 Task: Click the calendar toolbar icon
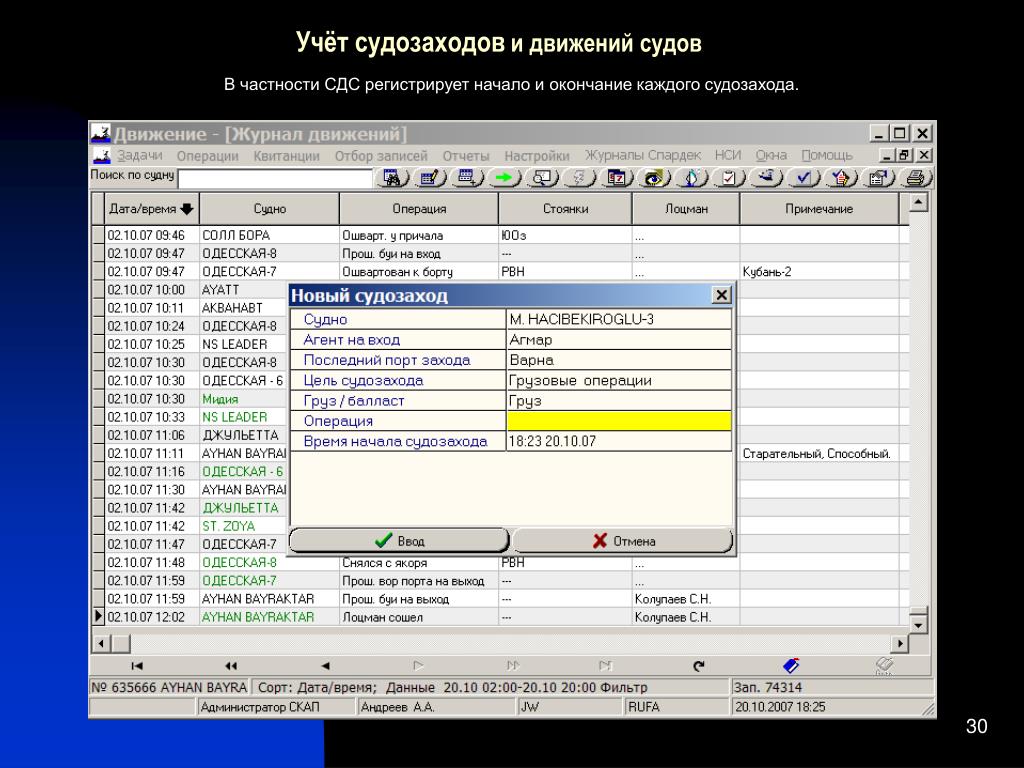[616, 178]
